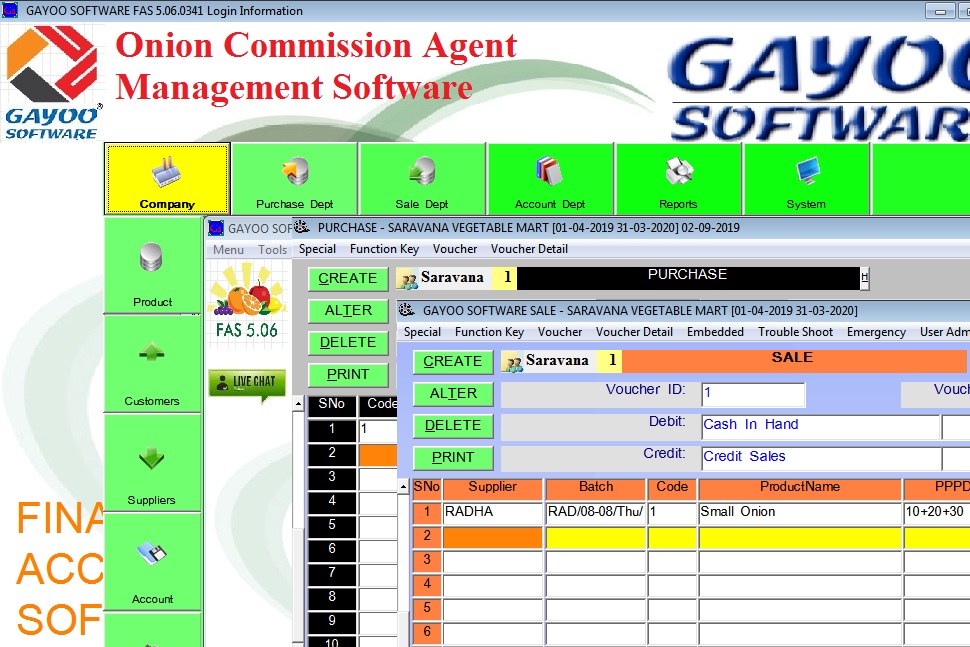Screen dimensions: 970x647
Task: Select row number 5 in Purchase grid
Action: pos(332,525)
